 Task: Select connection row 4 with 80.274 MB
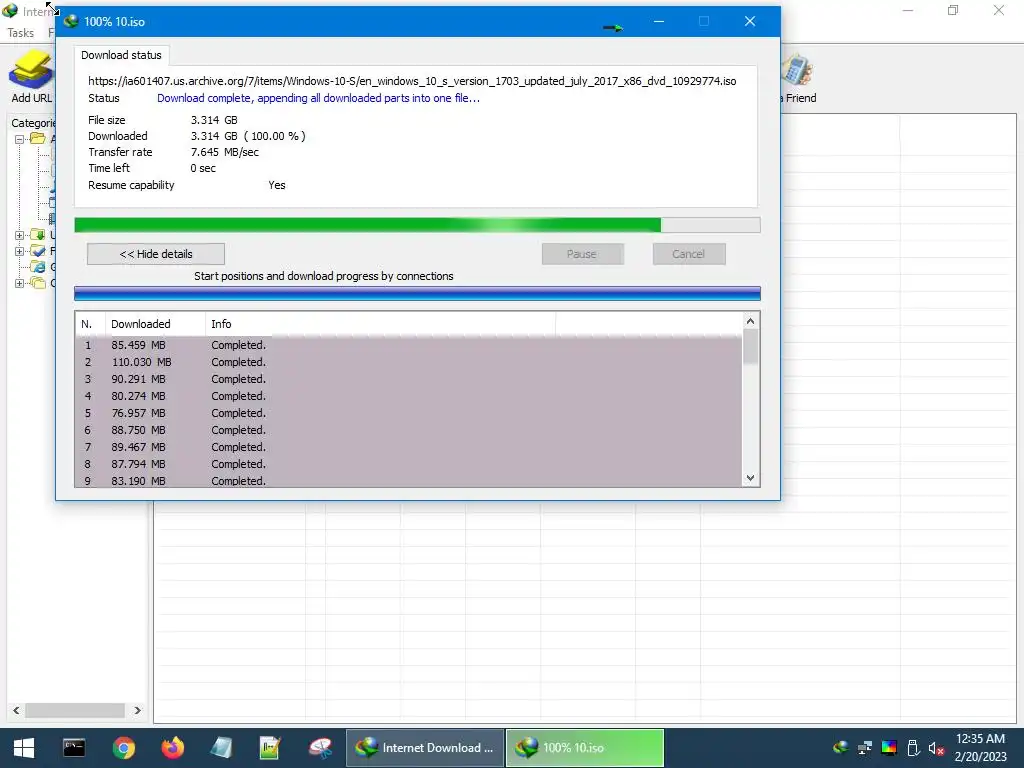(x=409, y=396)
